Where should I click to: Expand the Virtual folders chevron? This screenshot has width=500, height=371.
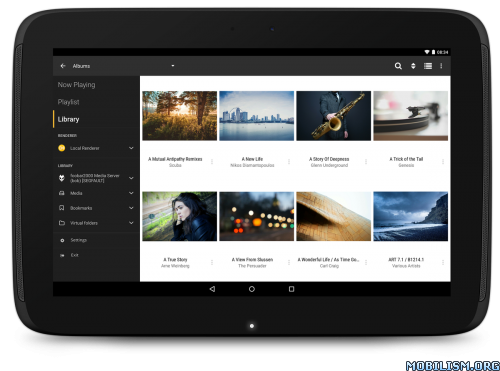(x=131, y=223)
